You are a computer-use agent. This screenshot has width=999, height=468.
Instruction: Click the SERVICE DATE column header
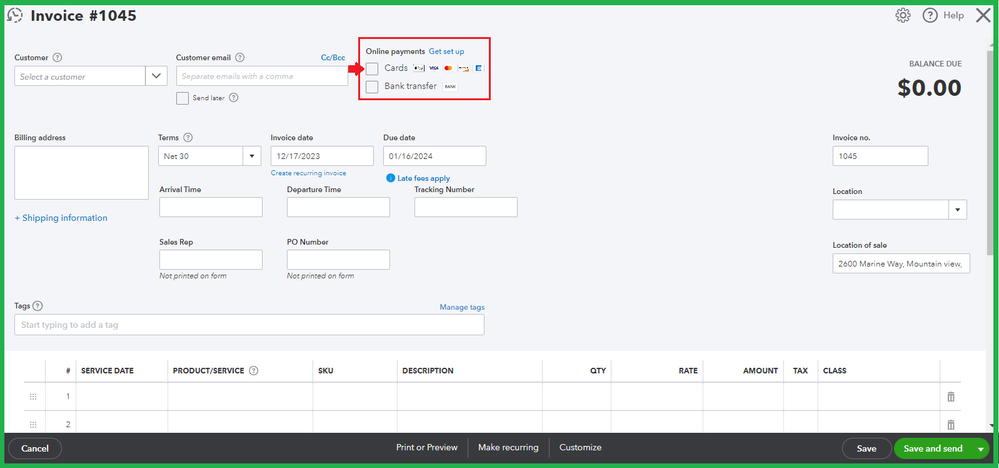107,371
